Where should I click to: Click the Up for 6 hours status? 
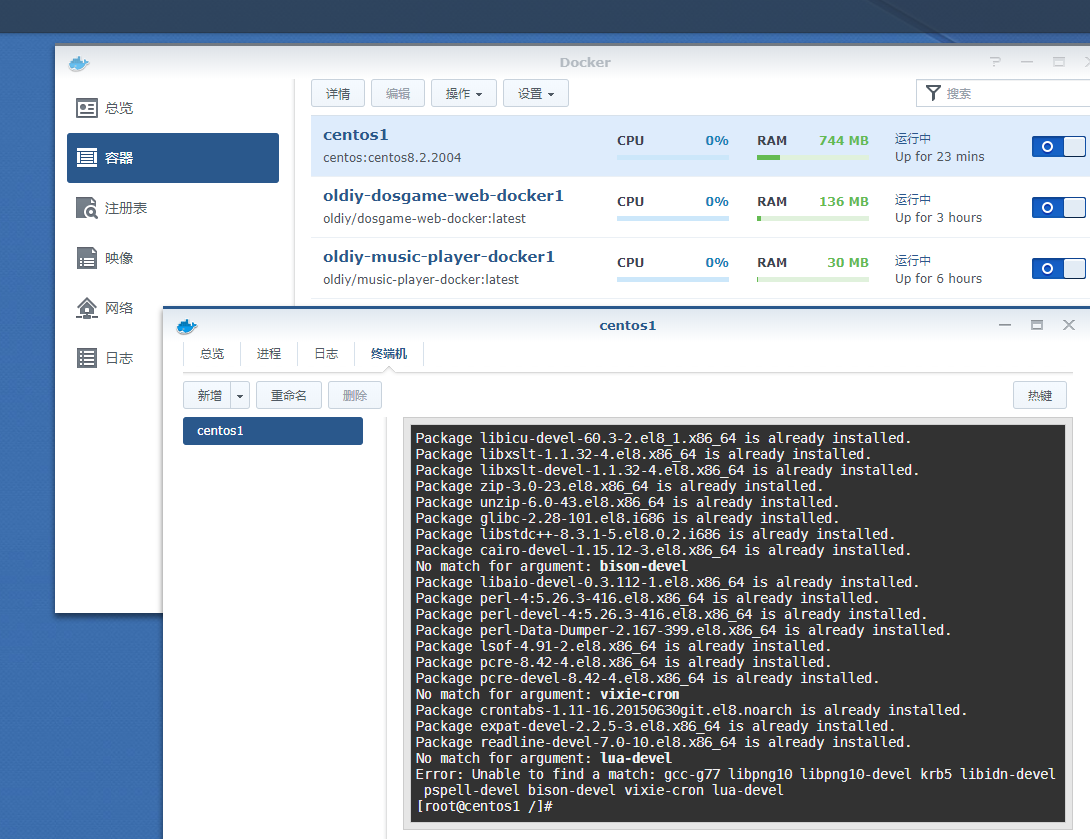click(938, 279)
